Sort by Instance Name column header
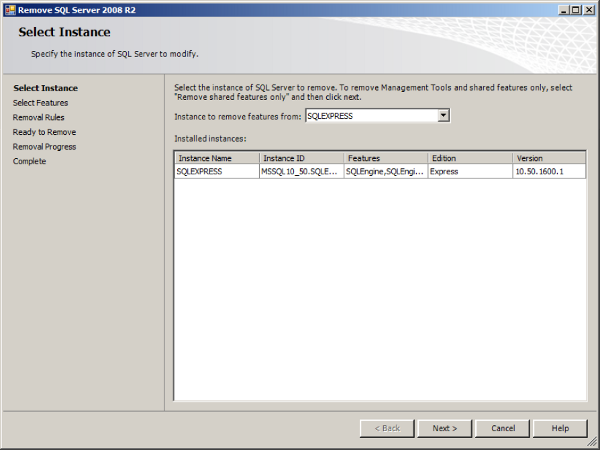The height and width of the screenshot is (450, 600). (217, 158)
